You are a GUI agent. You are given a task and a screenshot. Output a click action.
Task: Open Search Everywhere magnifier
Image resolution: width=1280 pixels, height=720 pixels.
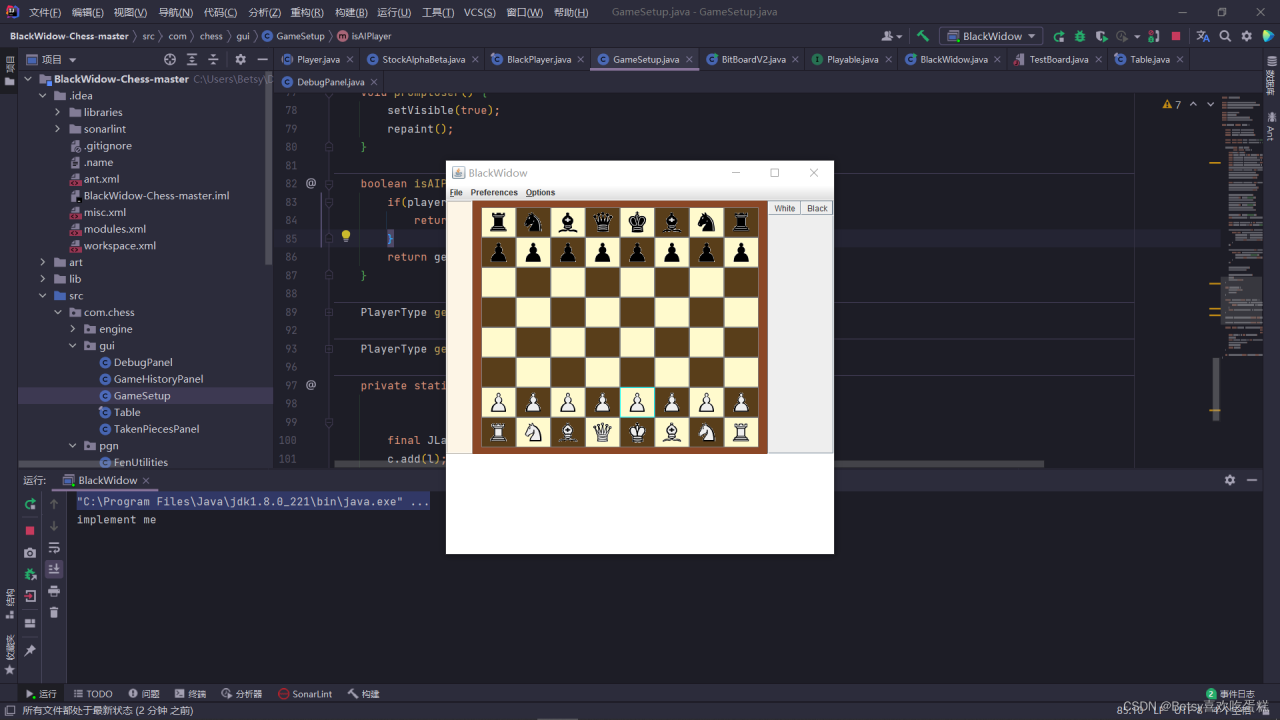[1225, 36]
